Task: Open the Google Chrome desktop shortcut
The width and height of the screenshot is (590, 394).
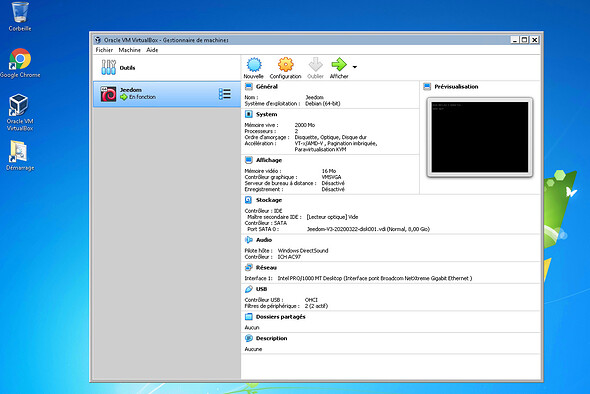Action: tap(20, 63)
